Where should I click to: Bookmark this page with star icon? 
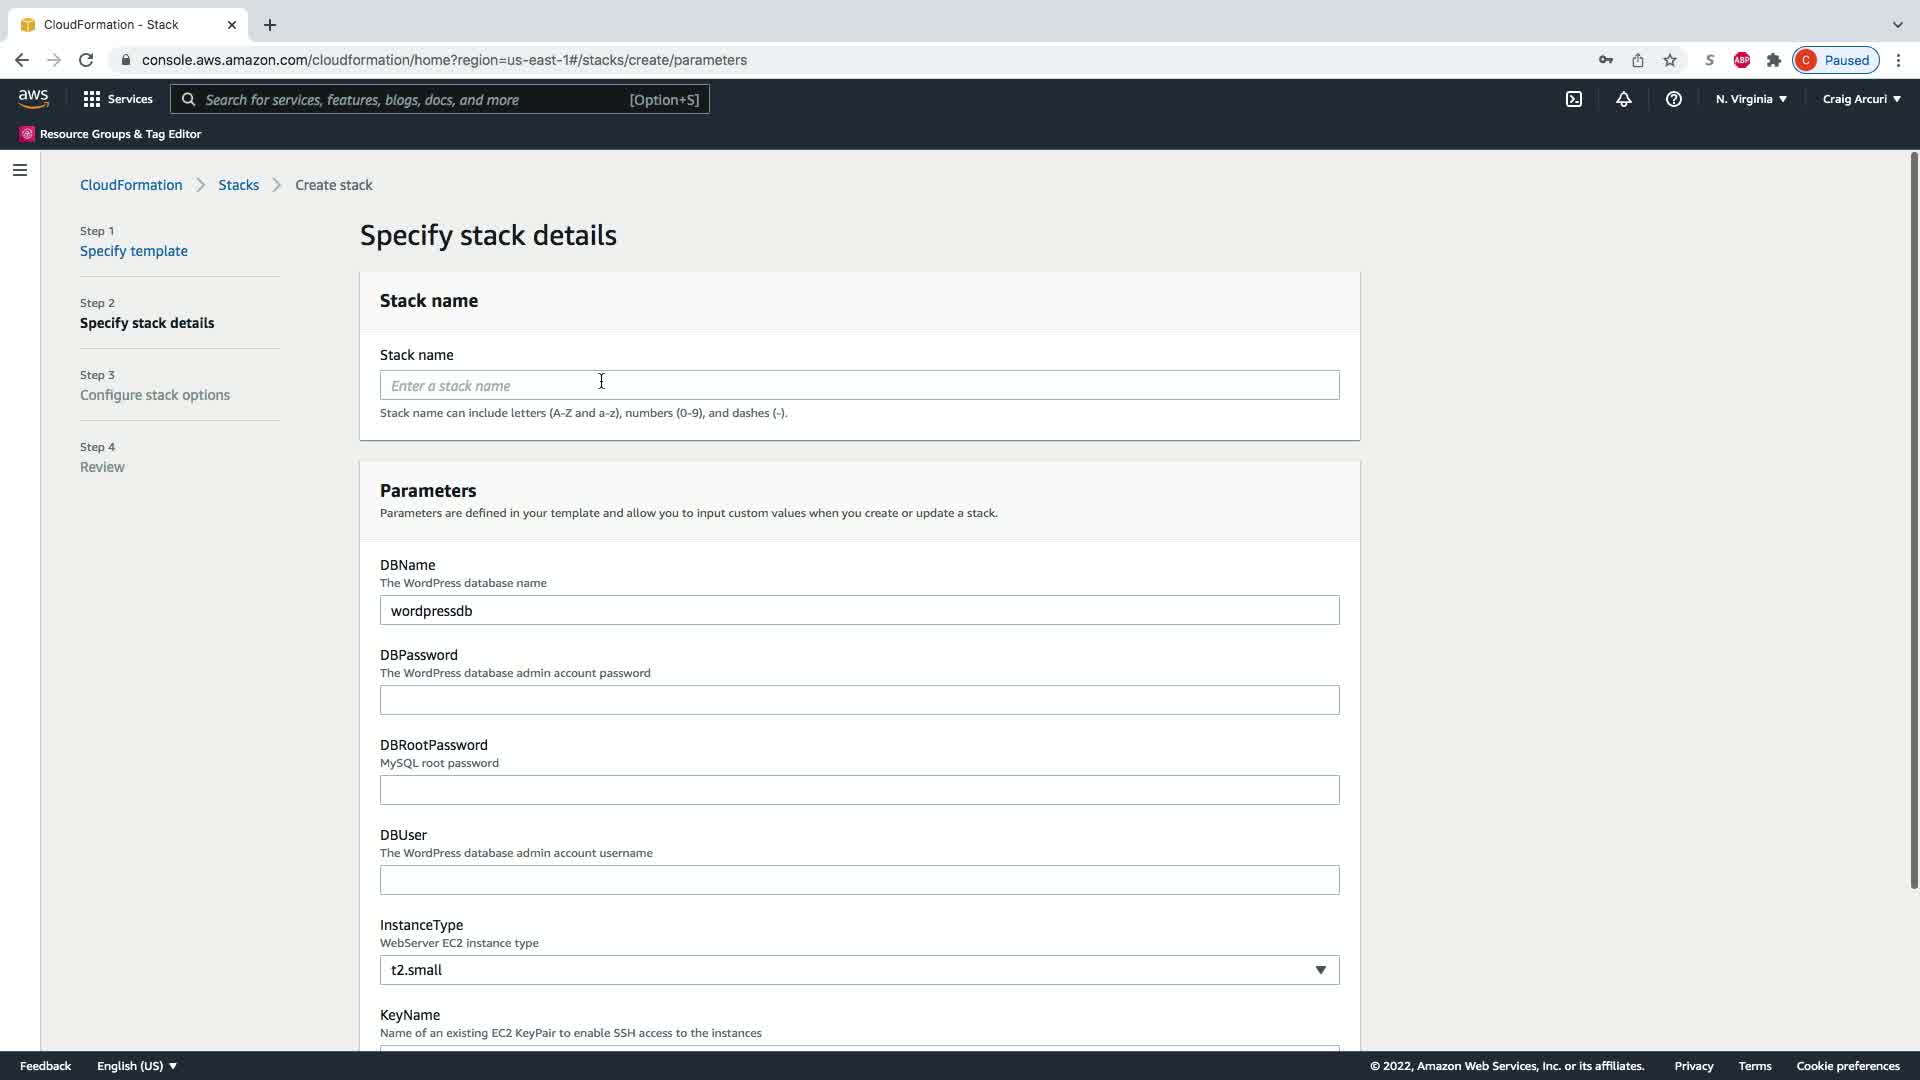click(1669, 60)
